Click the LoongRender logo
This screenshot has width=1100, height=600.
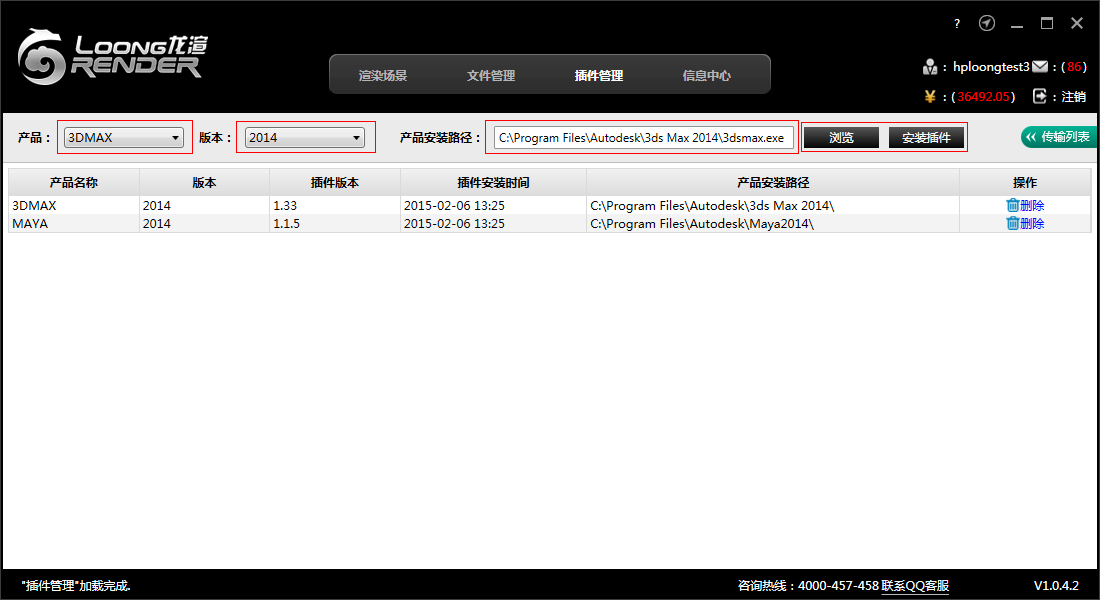(112, 56)
